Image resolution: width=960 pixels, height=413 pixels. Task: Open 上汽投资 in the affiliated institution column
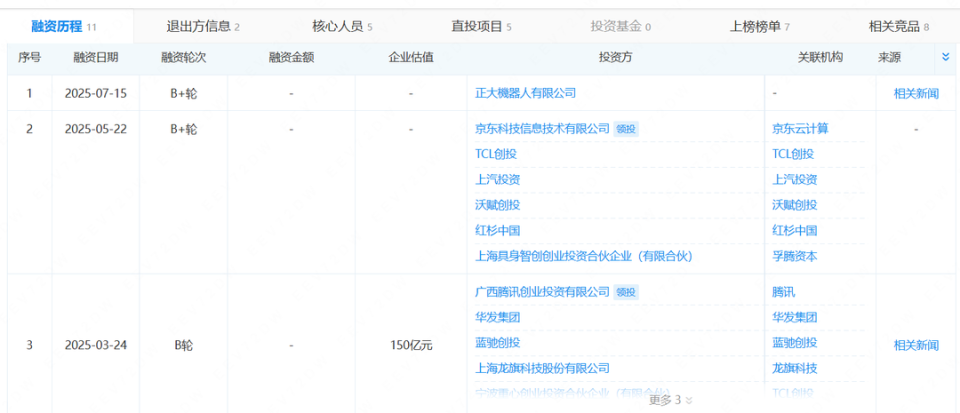pos(795,180)
